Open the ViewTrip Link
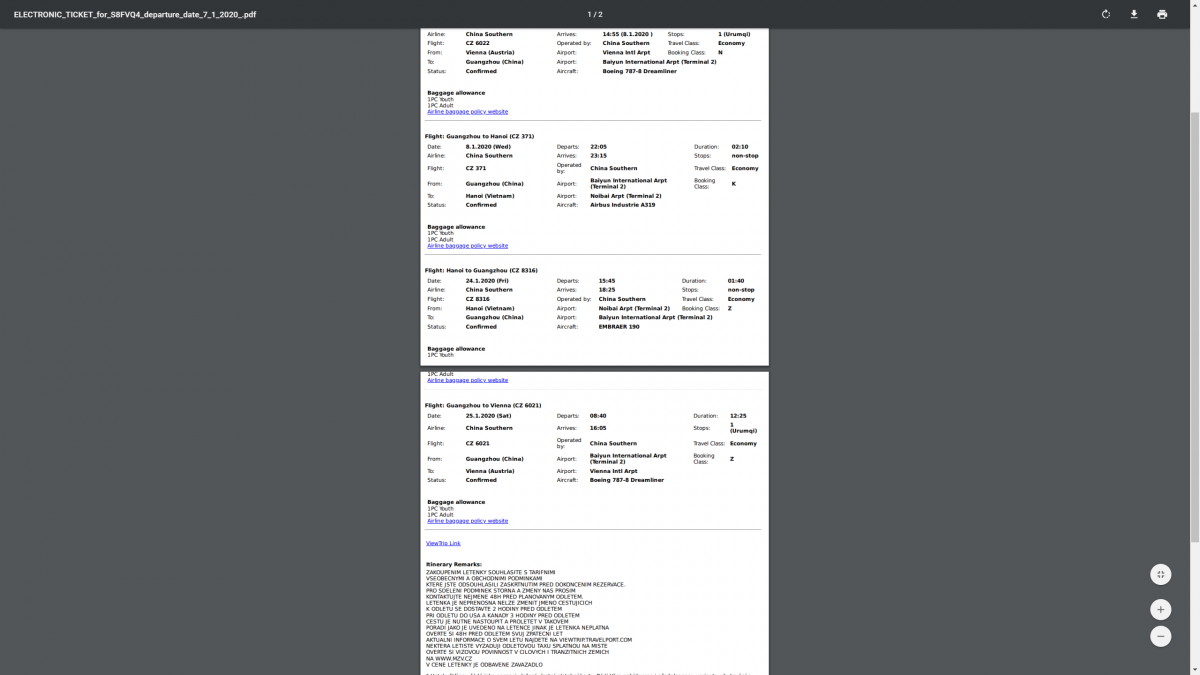This screenshot has width=1200, height=675. pyautogui.click(x=443, y=543)
